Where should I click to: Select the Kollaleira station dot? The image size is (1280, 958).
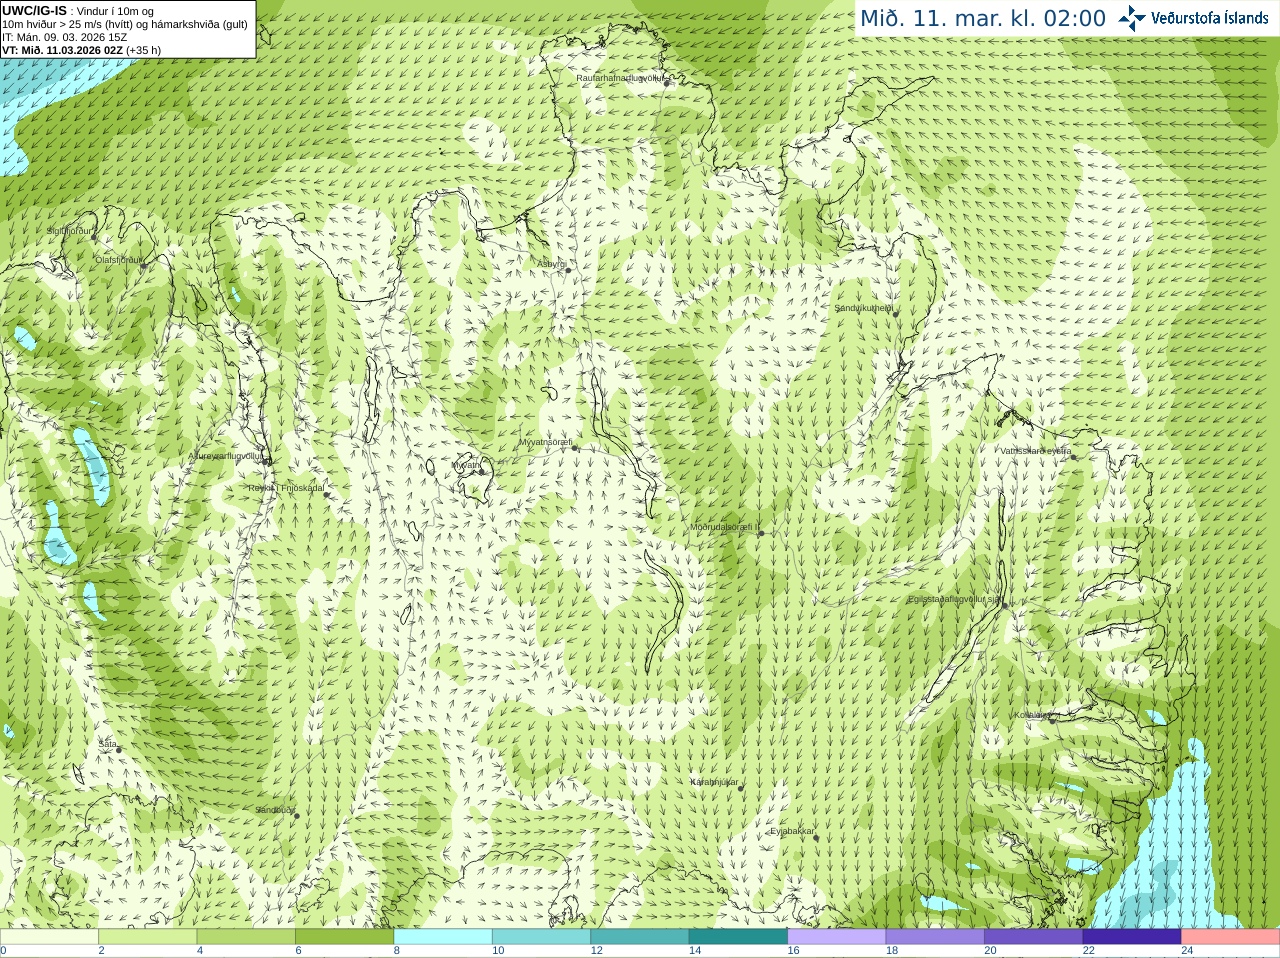pyautogui.click(x=1051, y=720)
